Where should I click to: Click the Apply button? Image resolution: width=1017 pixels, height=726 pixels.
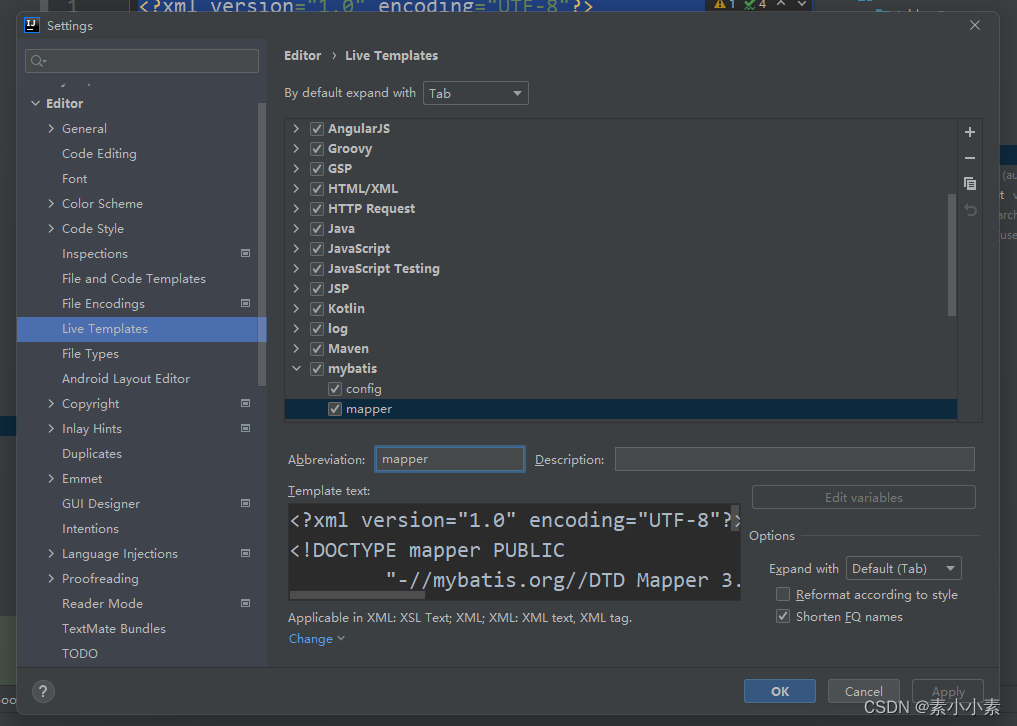tap(948, 691)
